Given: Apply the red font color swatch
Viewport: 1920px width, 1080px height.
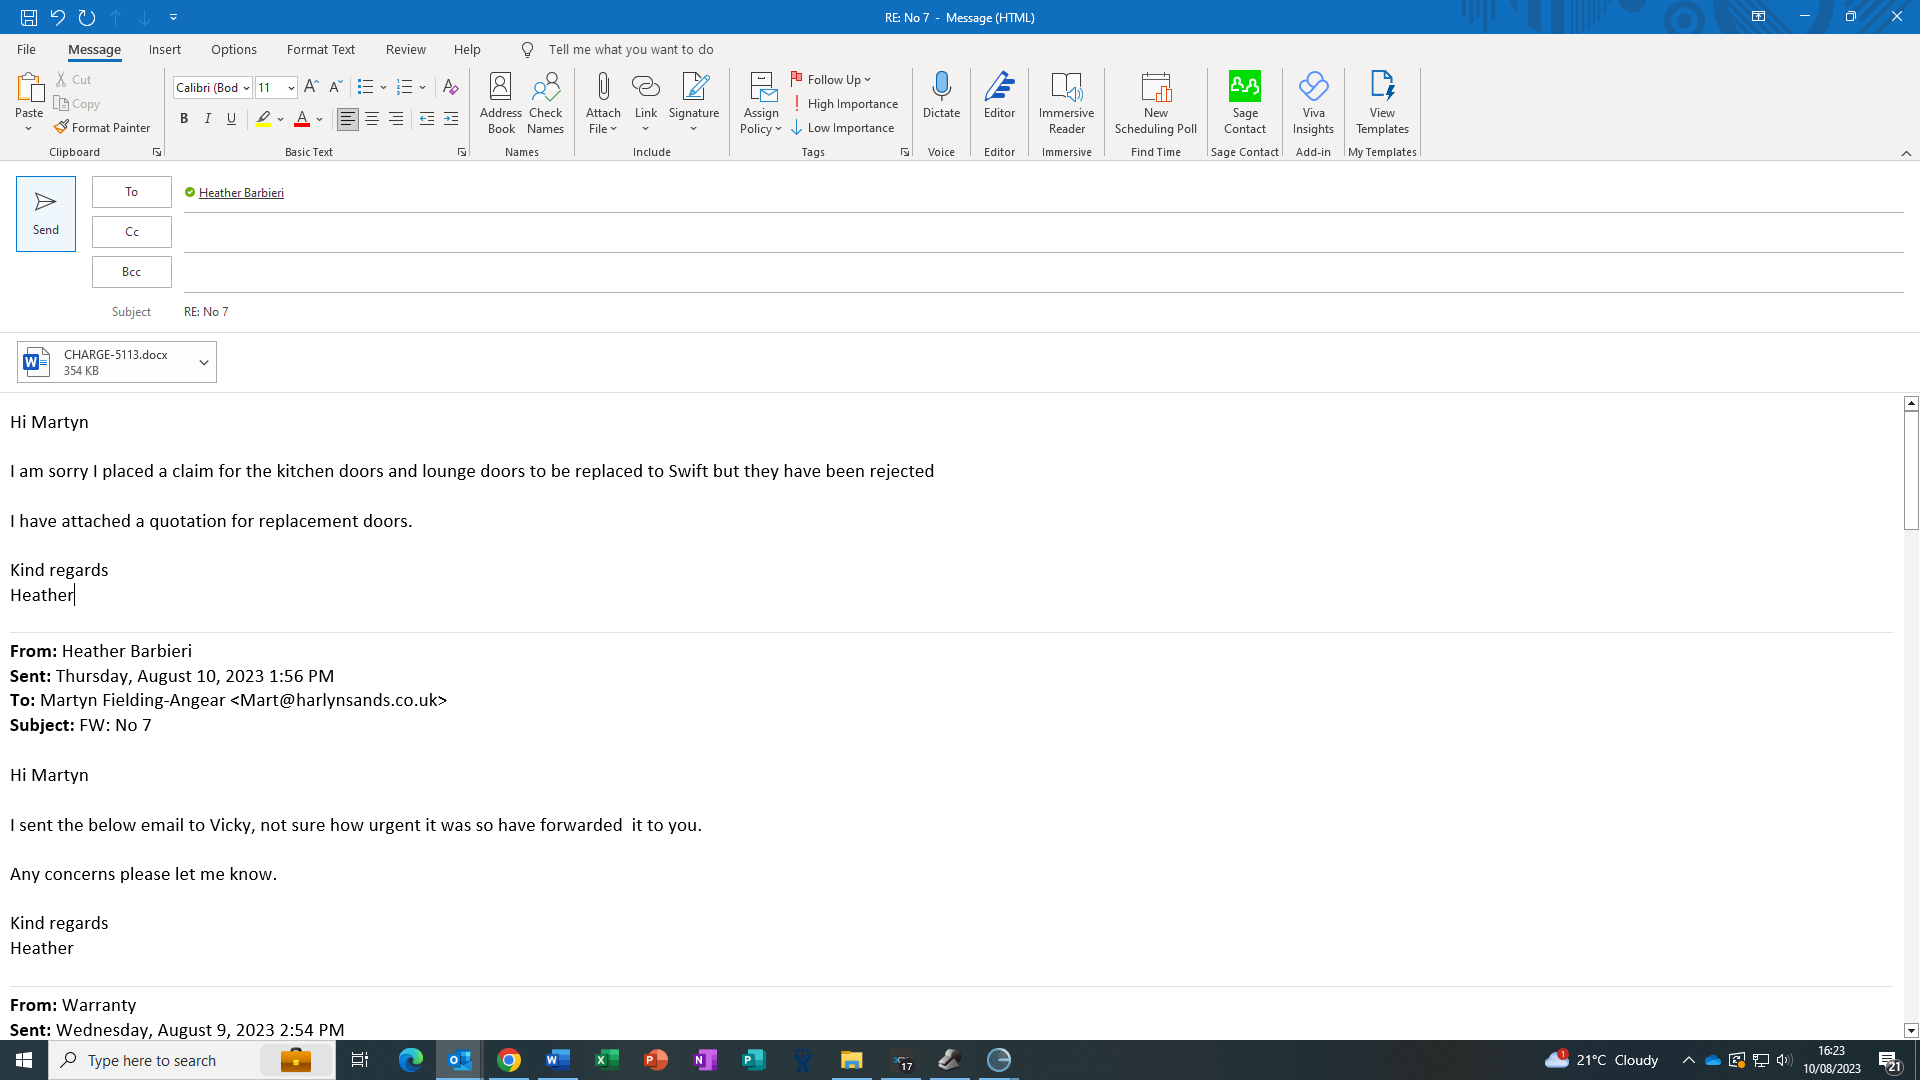Looking at the screenshot, I should [x=301, y=119].
